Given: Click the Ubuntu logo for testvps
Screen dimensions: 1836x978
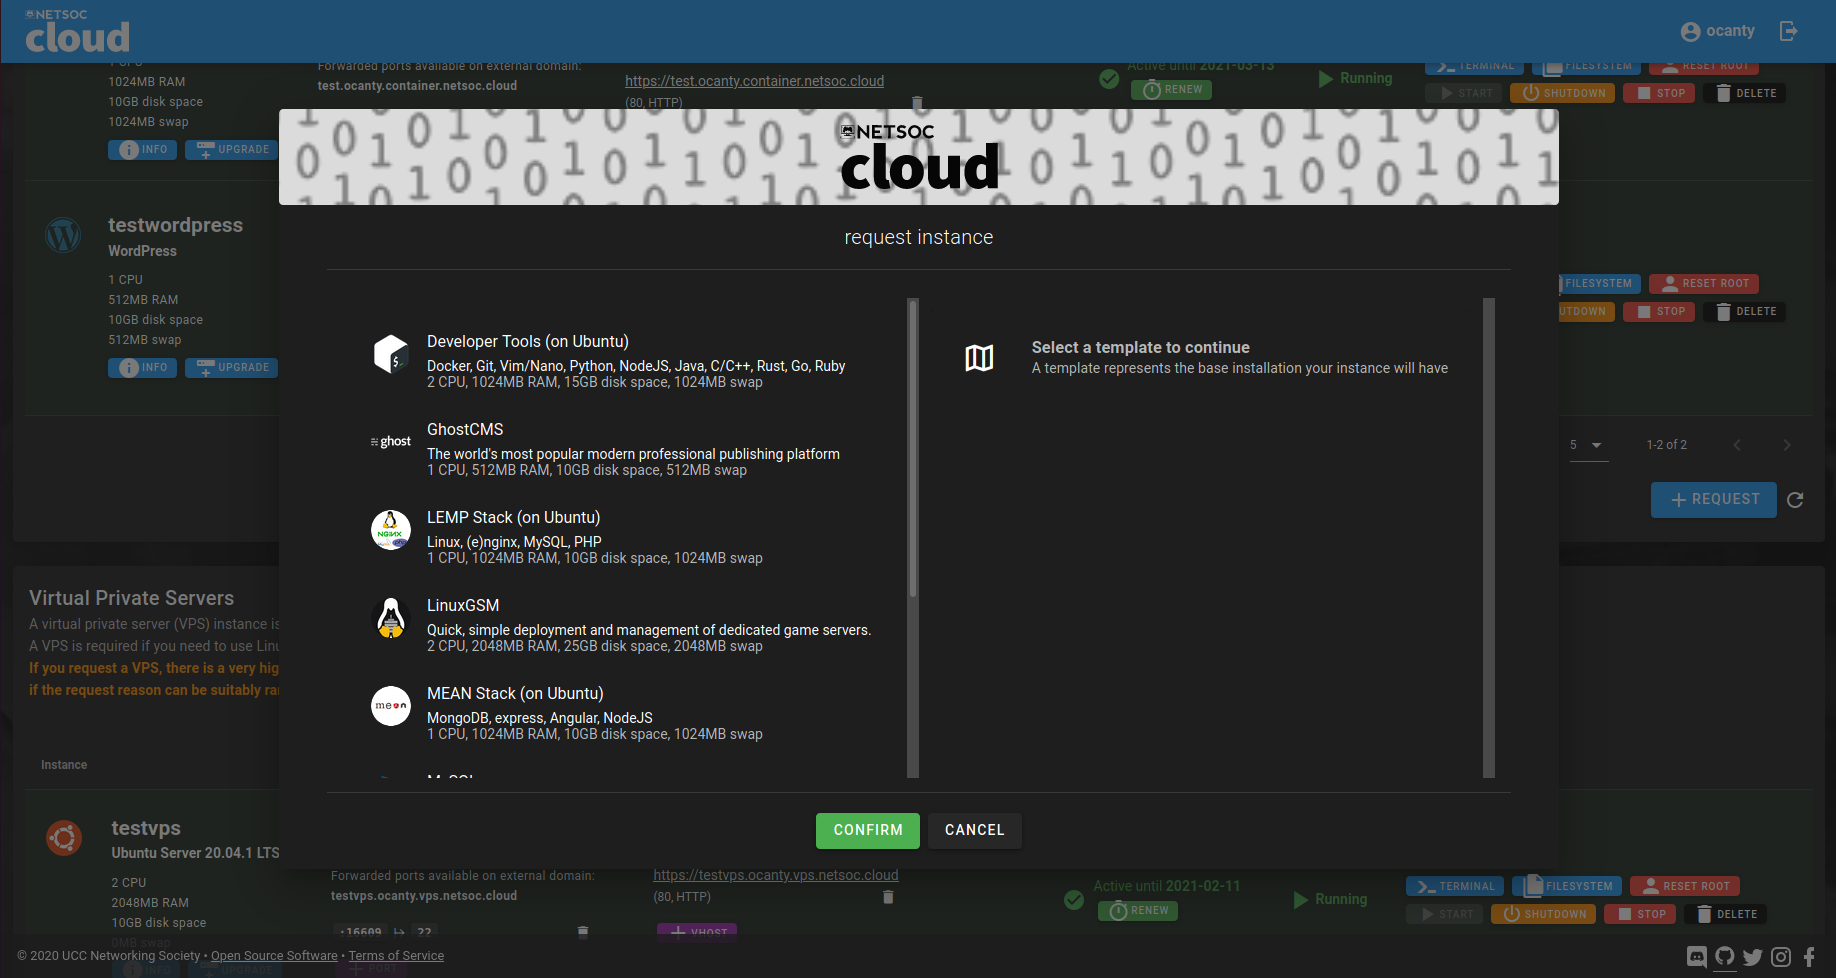Looking at the screenshot, I should 64,838.
